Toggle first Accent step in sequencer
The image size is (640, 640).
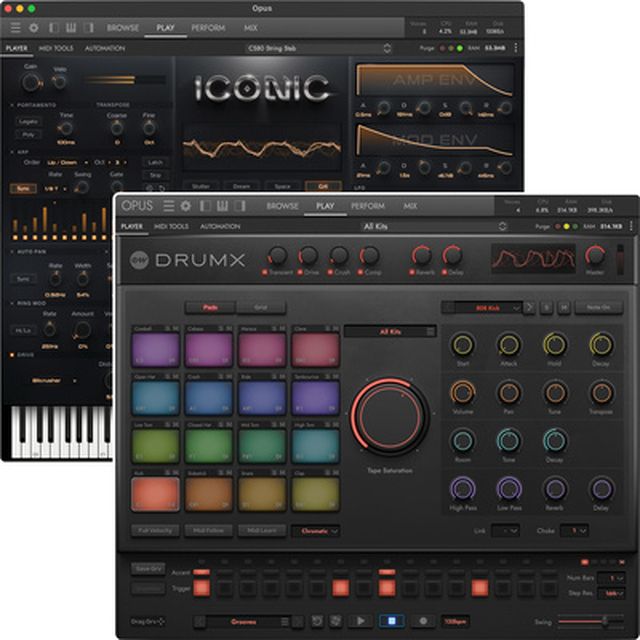tap(201, 572)
